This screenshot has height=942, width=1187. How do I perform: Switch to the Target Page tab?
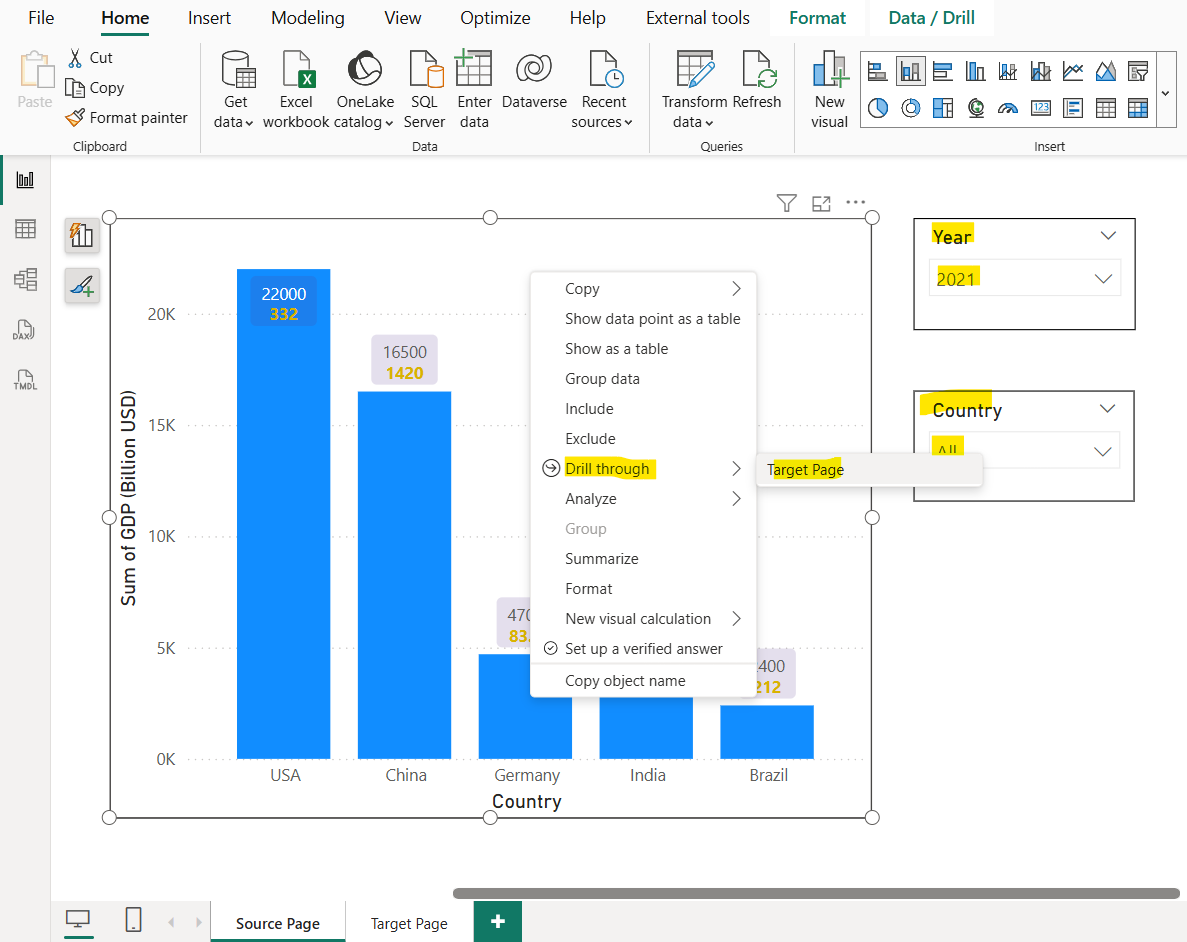(408, 923)
